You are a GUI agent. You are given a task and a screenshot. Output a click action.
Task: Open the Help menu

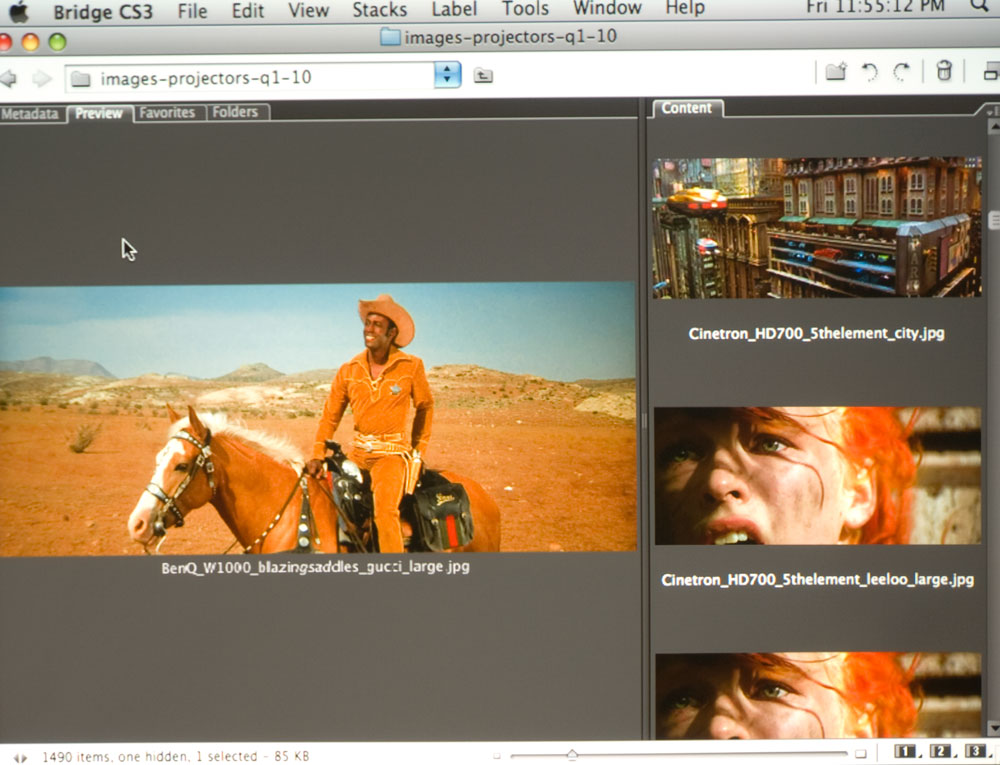coord(685,8)
